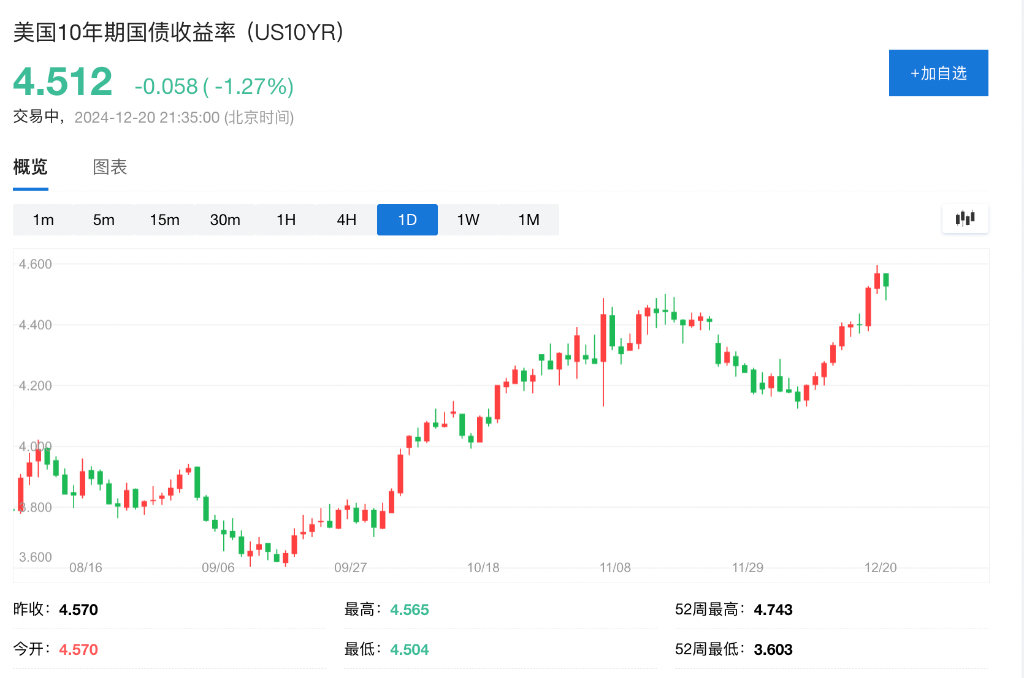The height and width of the screenshot is (678, 1024).
Task: Switch to the 4H interval
Action: click(x=346, y=219)
